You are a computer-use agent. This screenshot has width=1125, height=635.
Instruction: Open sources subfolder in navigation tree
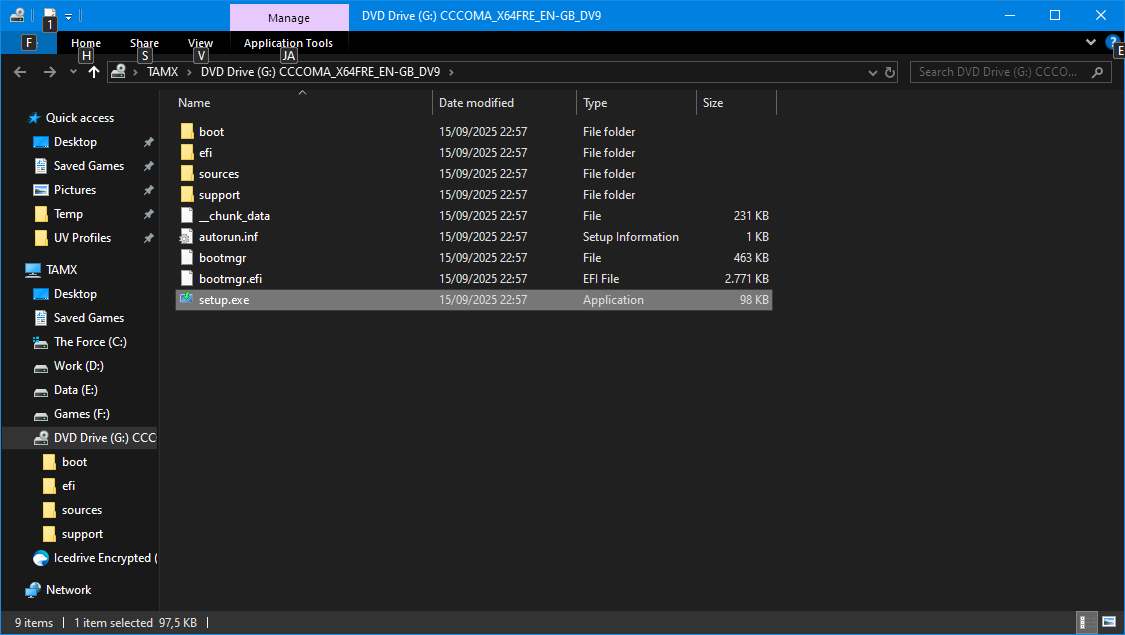coord(81,510)
